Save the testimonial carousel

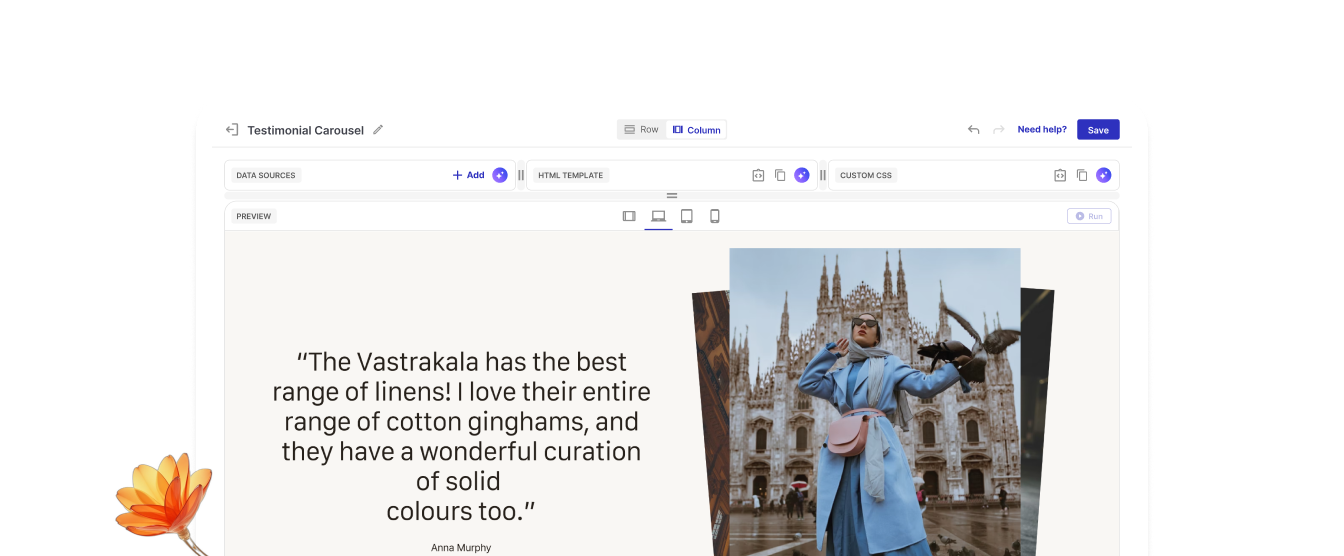[x=1098, y=130]
